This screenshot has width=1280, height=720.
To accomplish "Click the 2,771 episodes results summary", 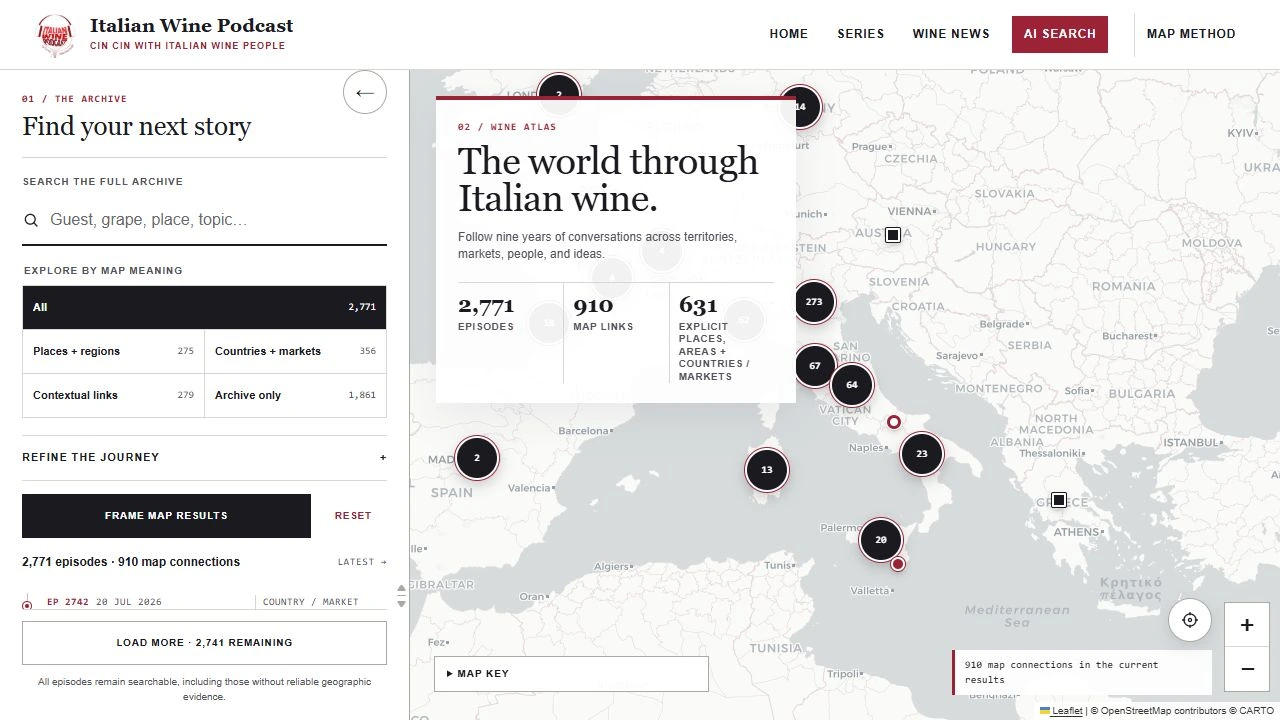I will coord(131,562).
